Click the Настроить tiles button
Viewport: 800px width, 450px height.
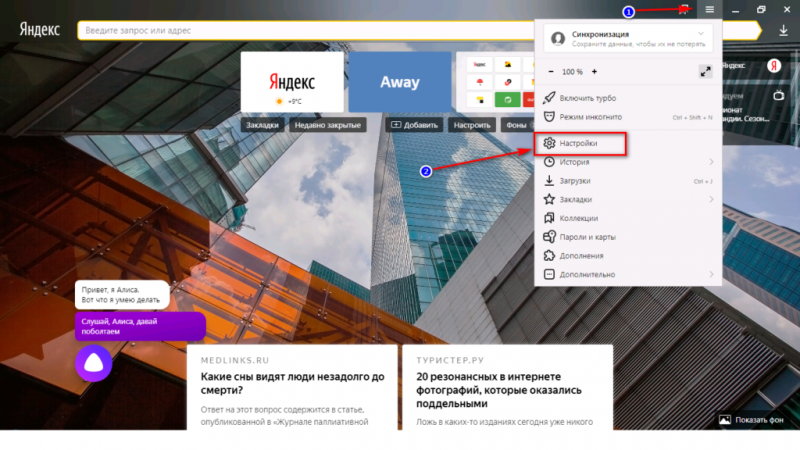[472, 125]
